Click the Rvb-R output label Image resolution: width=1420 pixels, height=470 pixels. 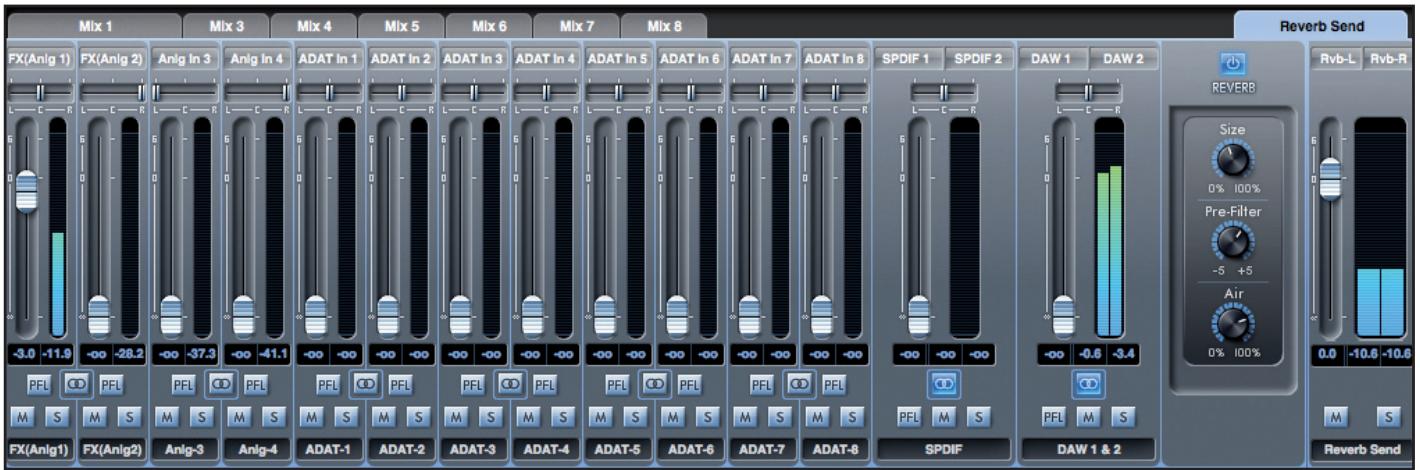pyautogui.click(x=1387, y=59)
